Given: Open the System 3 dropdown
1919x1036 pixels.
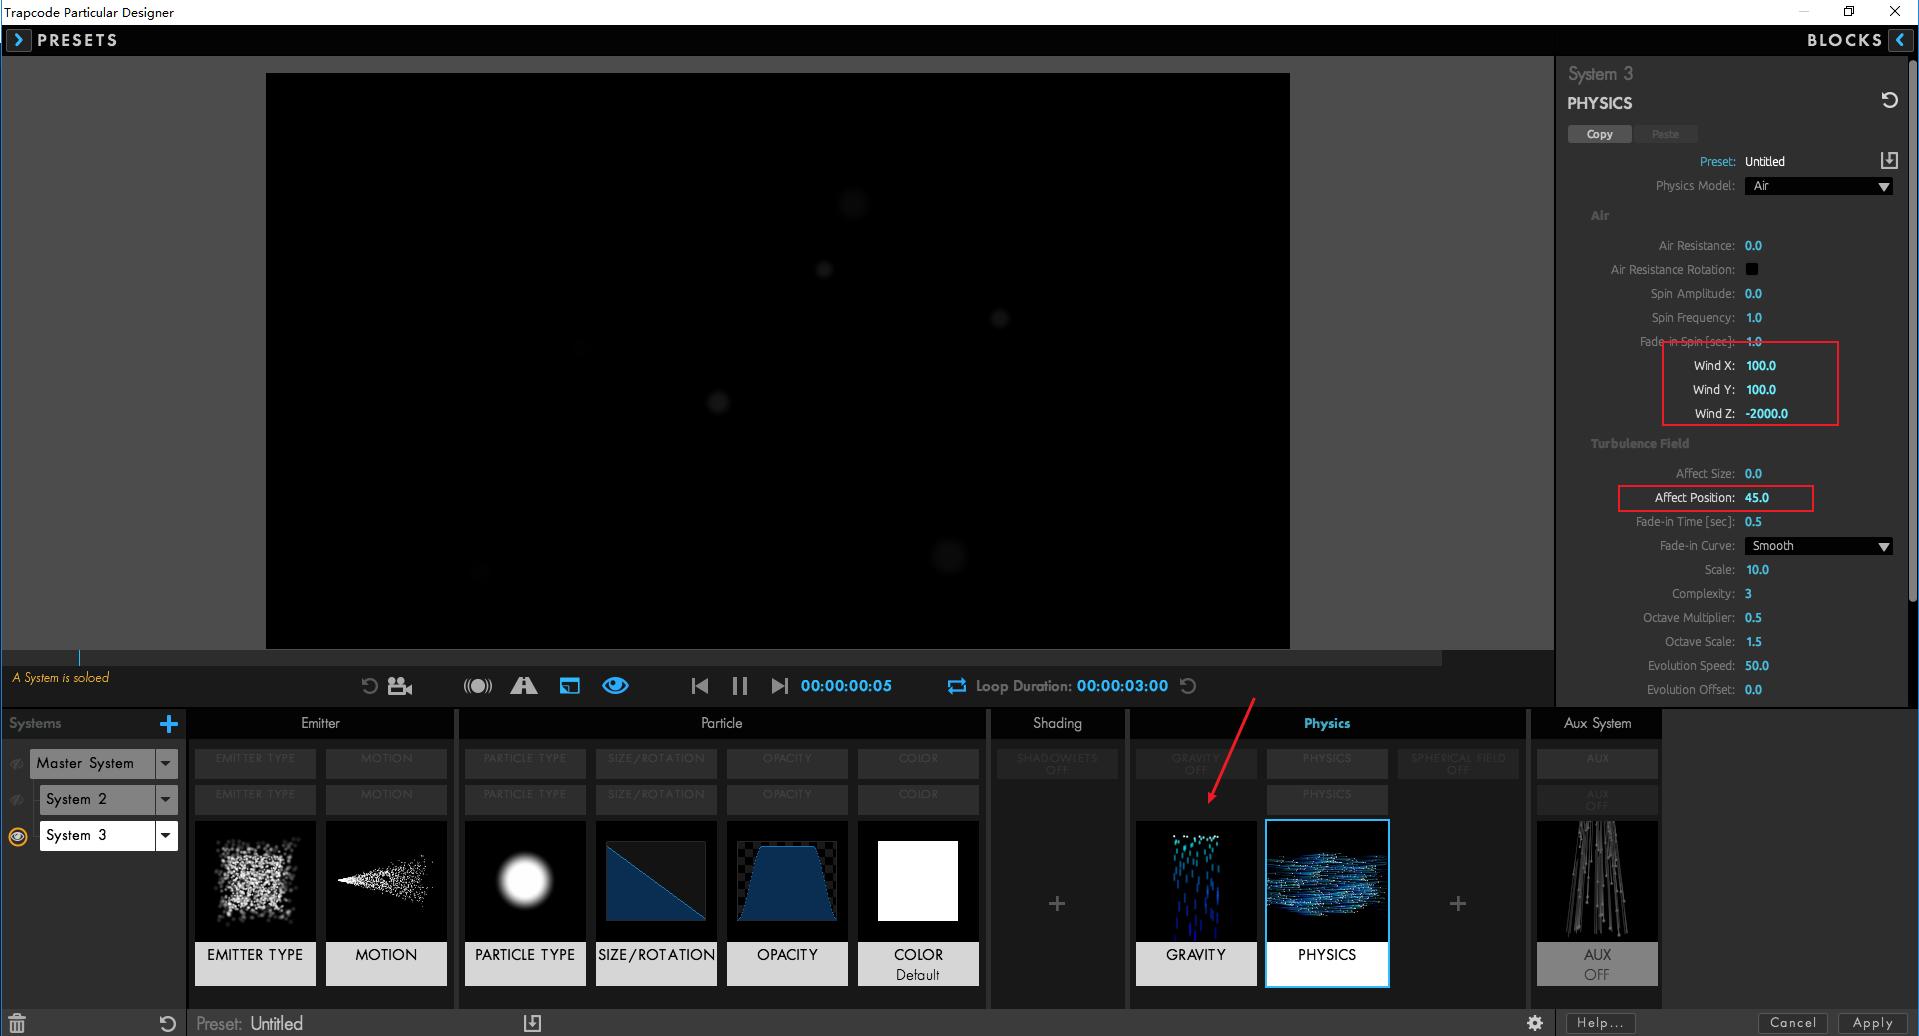Looking at the screenshot, I should [166, 836].
